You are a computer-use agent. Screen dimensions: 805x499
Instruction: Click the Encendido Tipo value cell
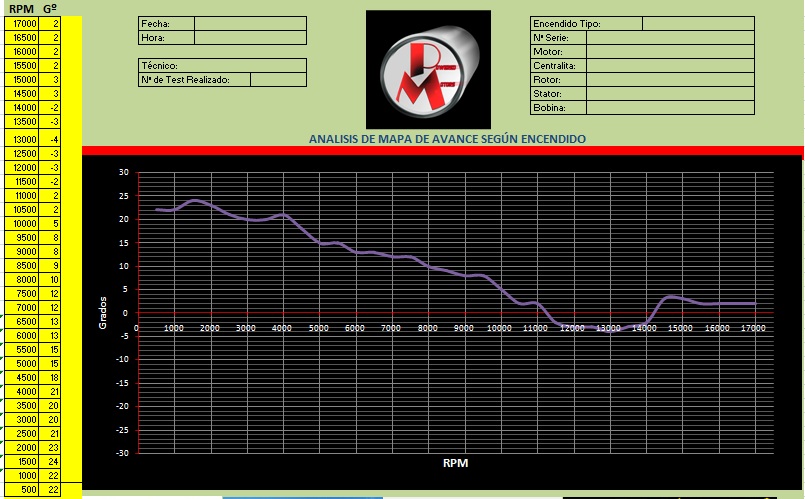(x=697, y=23)
